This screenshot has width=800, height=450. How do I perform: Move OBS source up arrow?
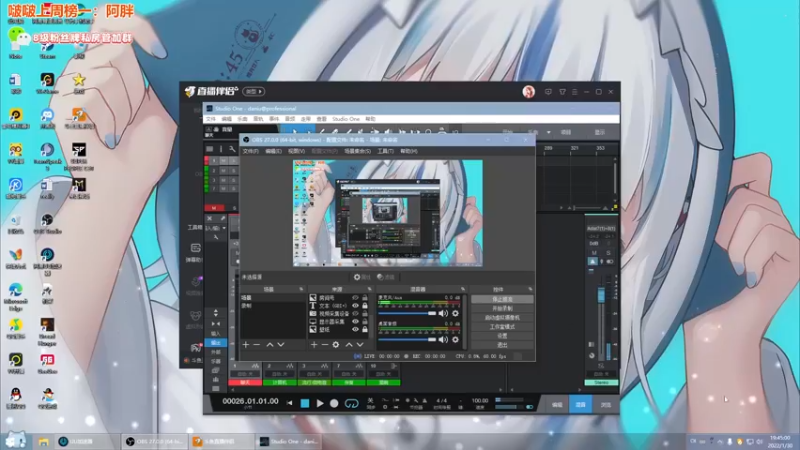349,345
